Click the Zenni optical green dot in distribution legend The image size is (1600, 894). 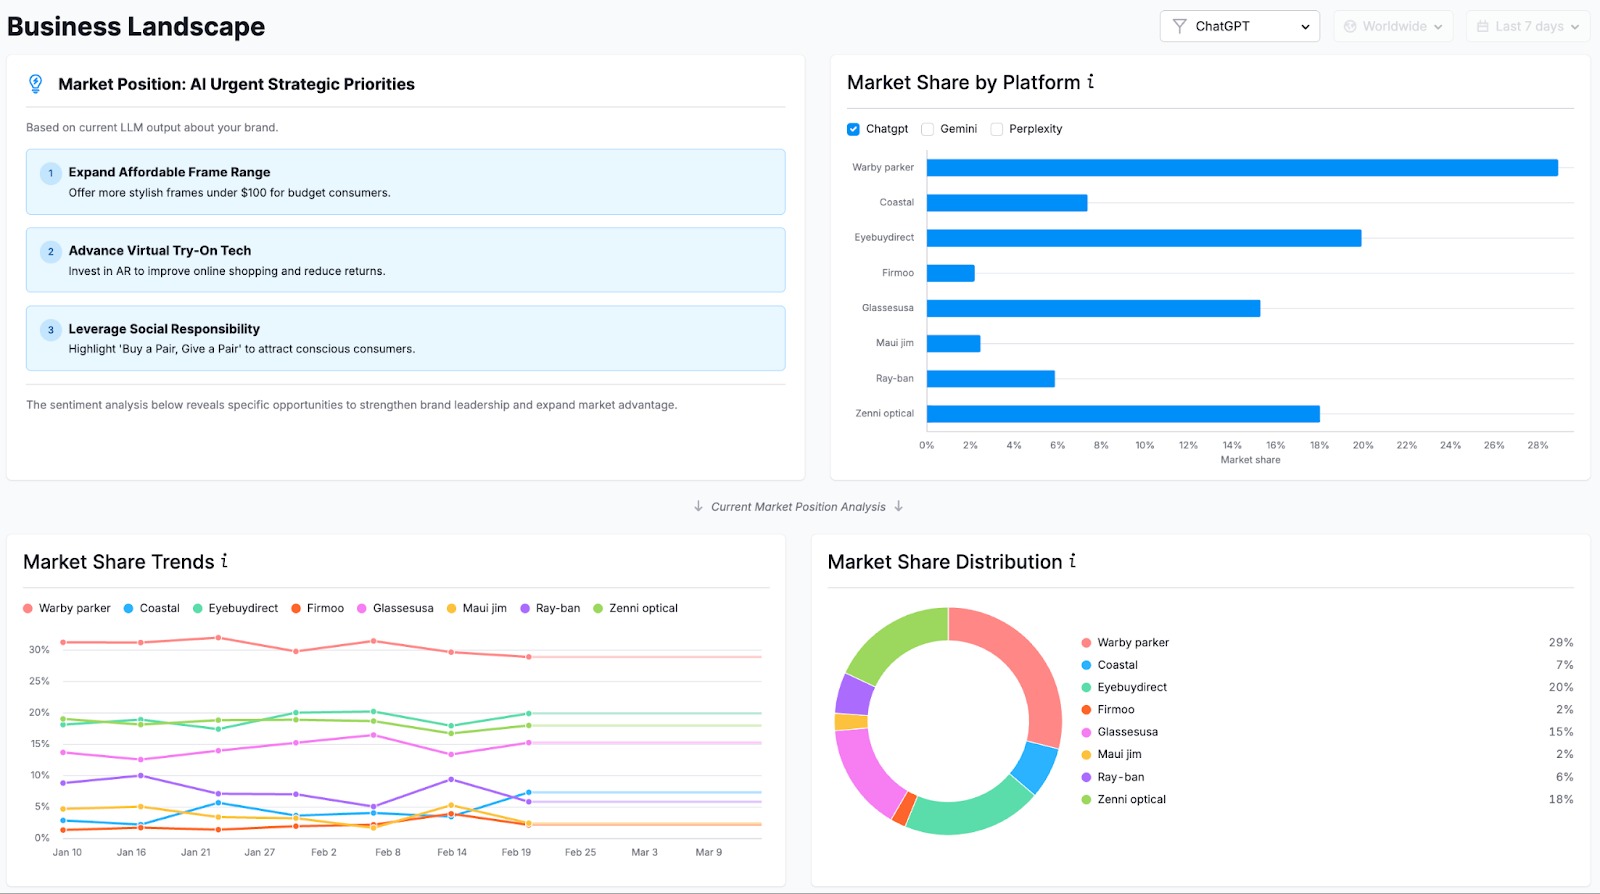(1086, 800)
